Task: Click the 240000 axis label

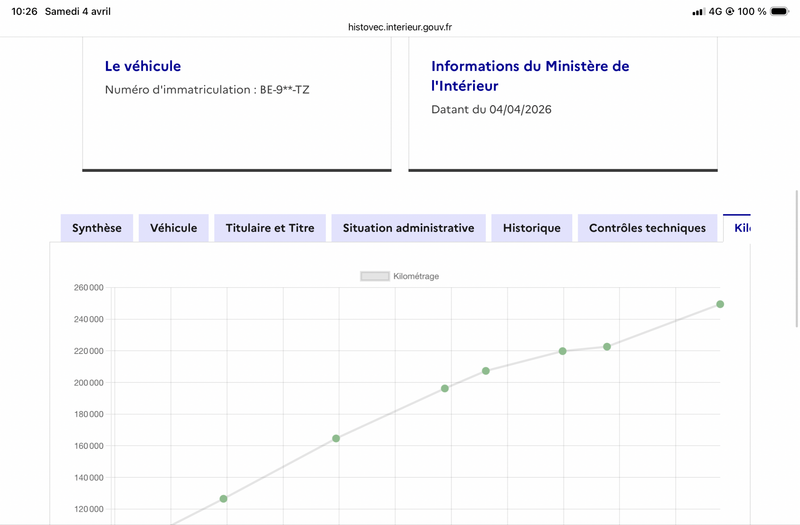Action: click(89, 319)
